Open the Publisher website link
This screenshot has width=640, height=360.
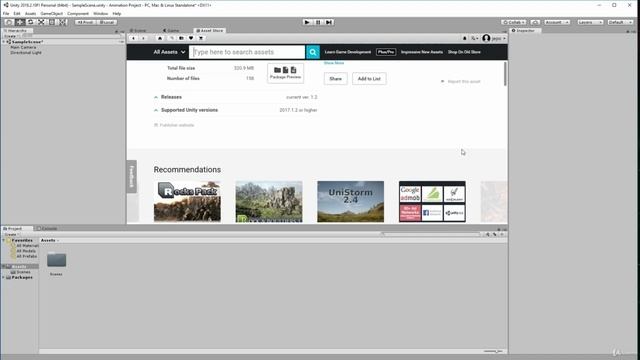click(174, 125)
